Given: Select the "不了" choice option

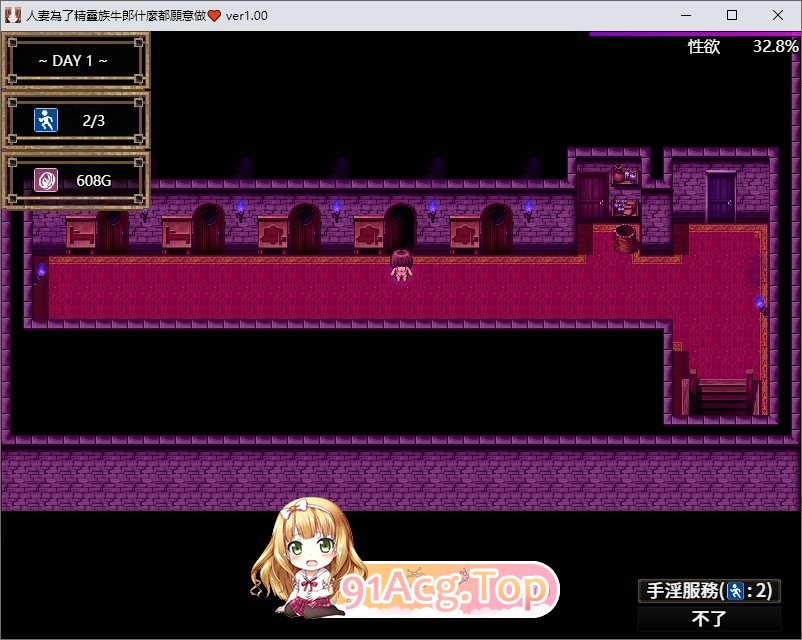Looking at the screenshot, I should click(x=709, y=619).
